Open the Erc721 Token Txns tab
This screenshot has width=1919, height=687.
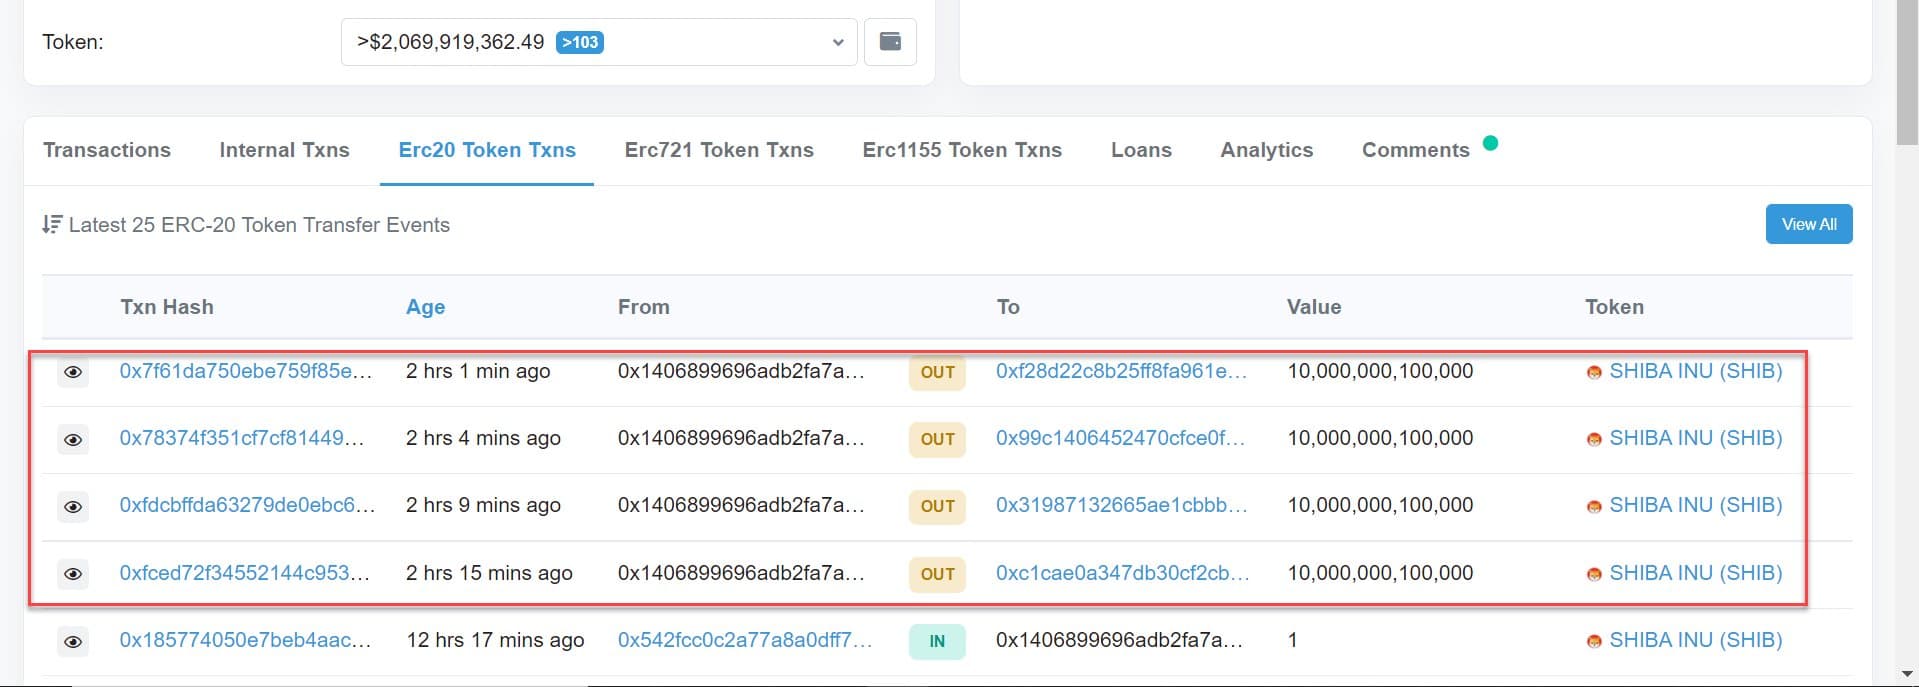pyautogui.click(x=719, y=150)
